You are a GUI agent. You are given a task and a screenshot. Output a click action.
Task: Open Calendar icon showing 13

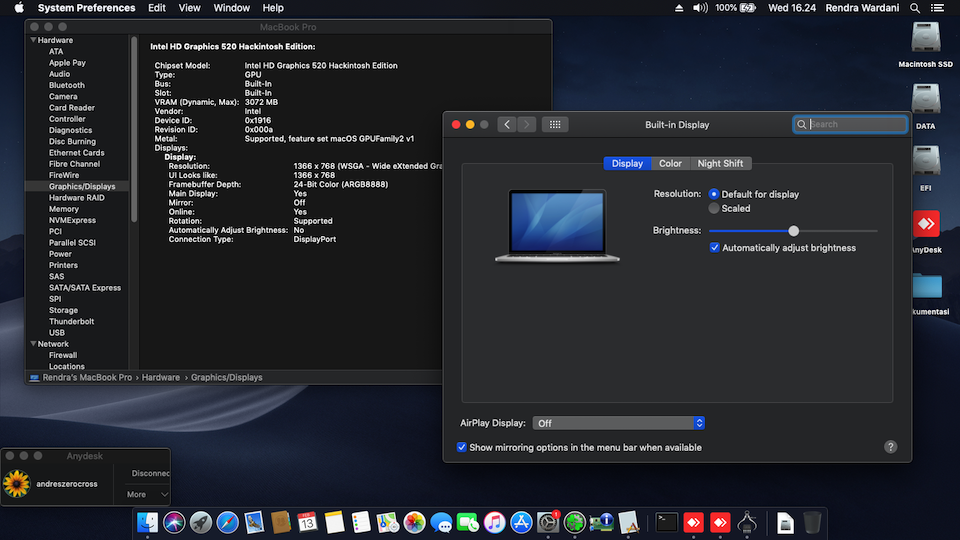[x=307, y=522]
